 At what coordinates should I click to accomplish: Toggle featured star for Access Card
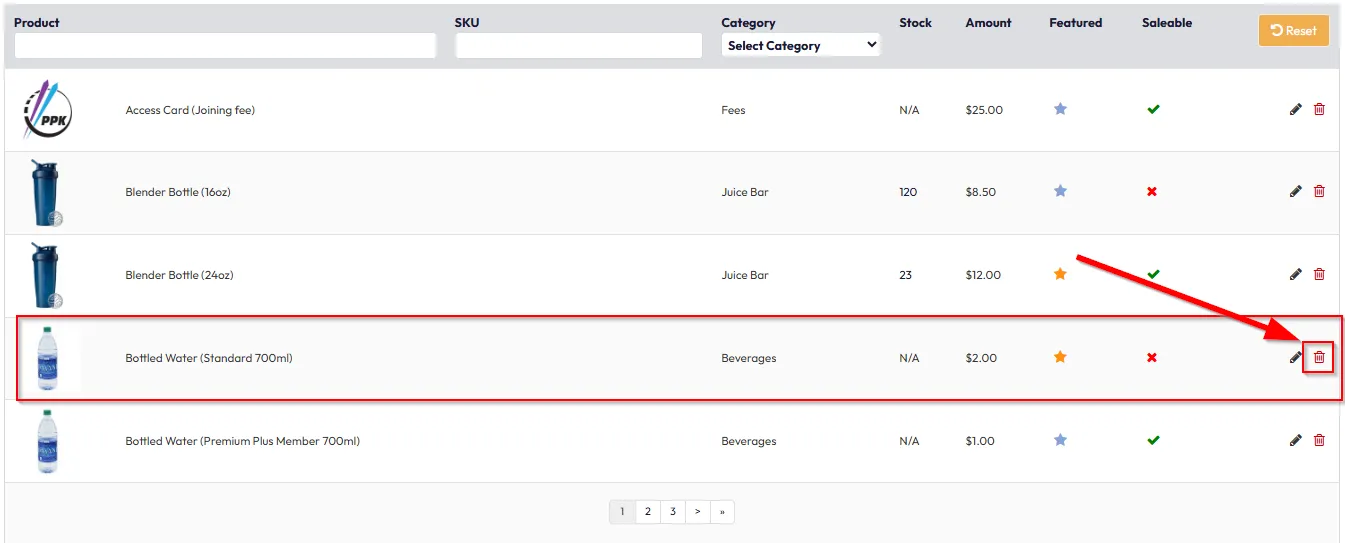coord(1060,109)
